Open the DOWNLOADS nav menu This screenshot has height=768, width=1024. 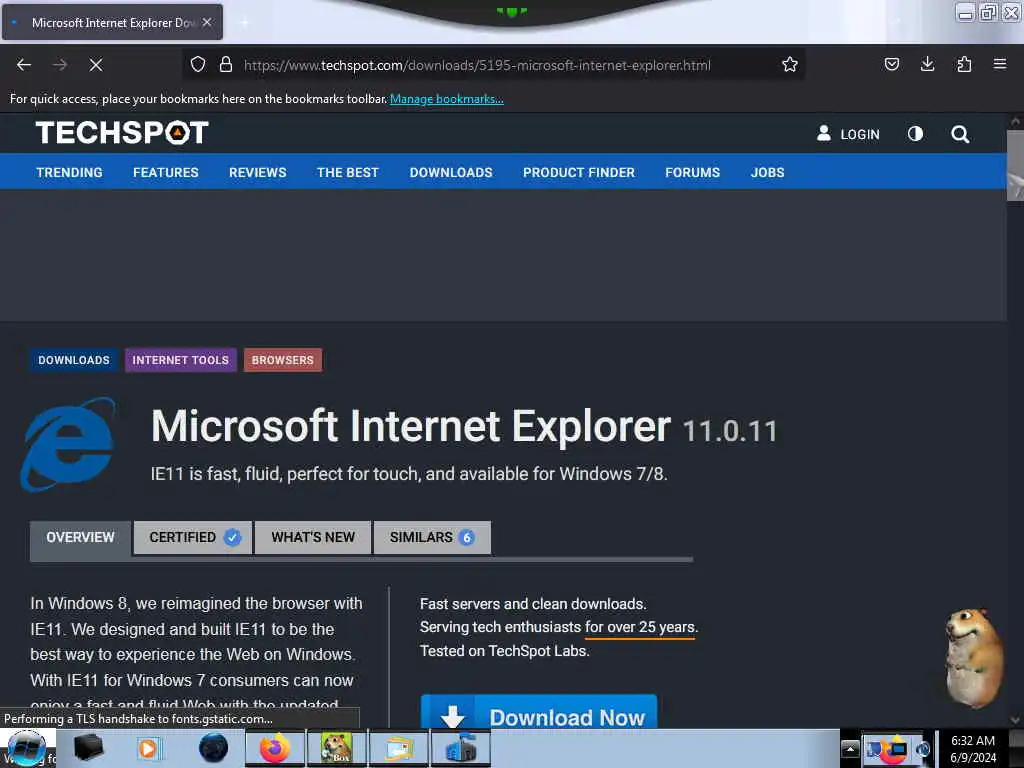451,172
